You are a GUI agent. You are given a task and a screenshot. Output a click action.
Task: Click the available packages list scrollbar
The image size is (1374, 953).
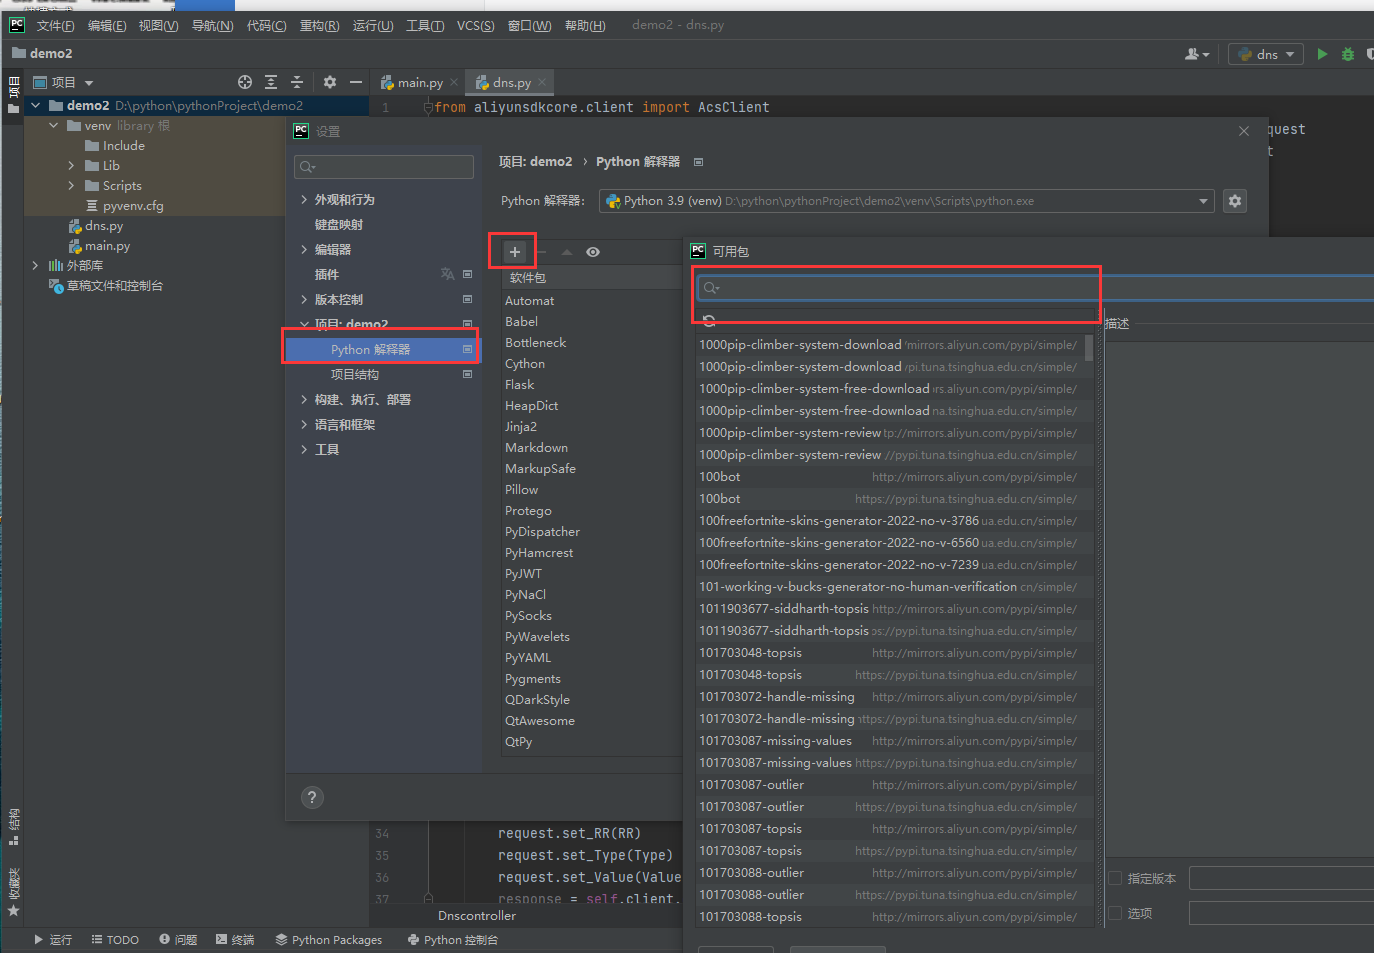[1089, 348]
